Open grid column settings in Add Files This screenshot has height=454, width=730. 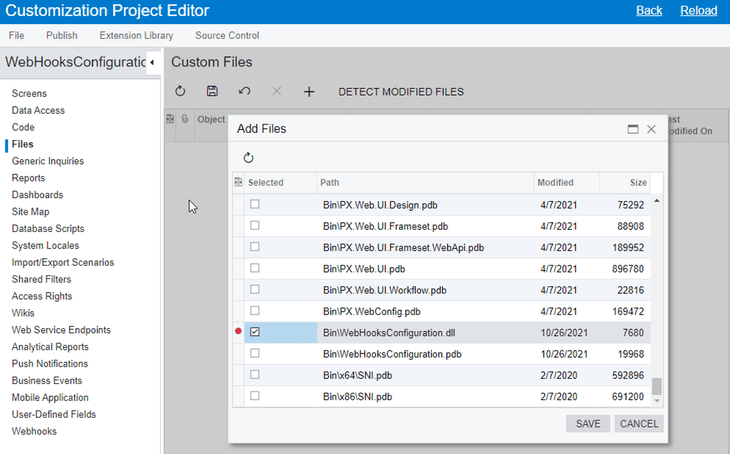coord(238,182)
